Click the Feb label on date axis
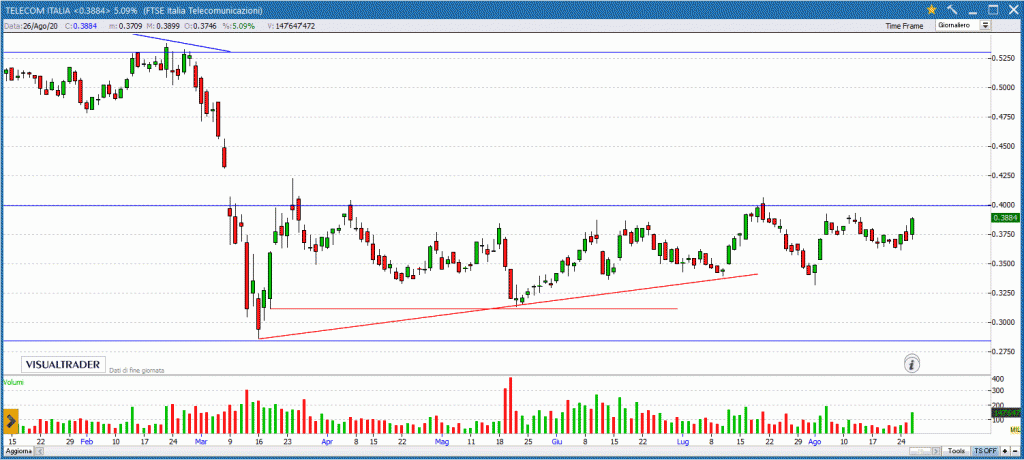The image size is (1024, 460). [x=87, y=442]
